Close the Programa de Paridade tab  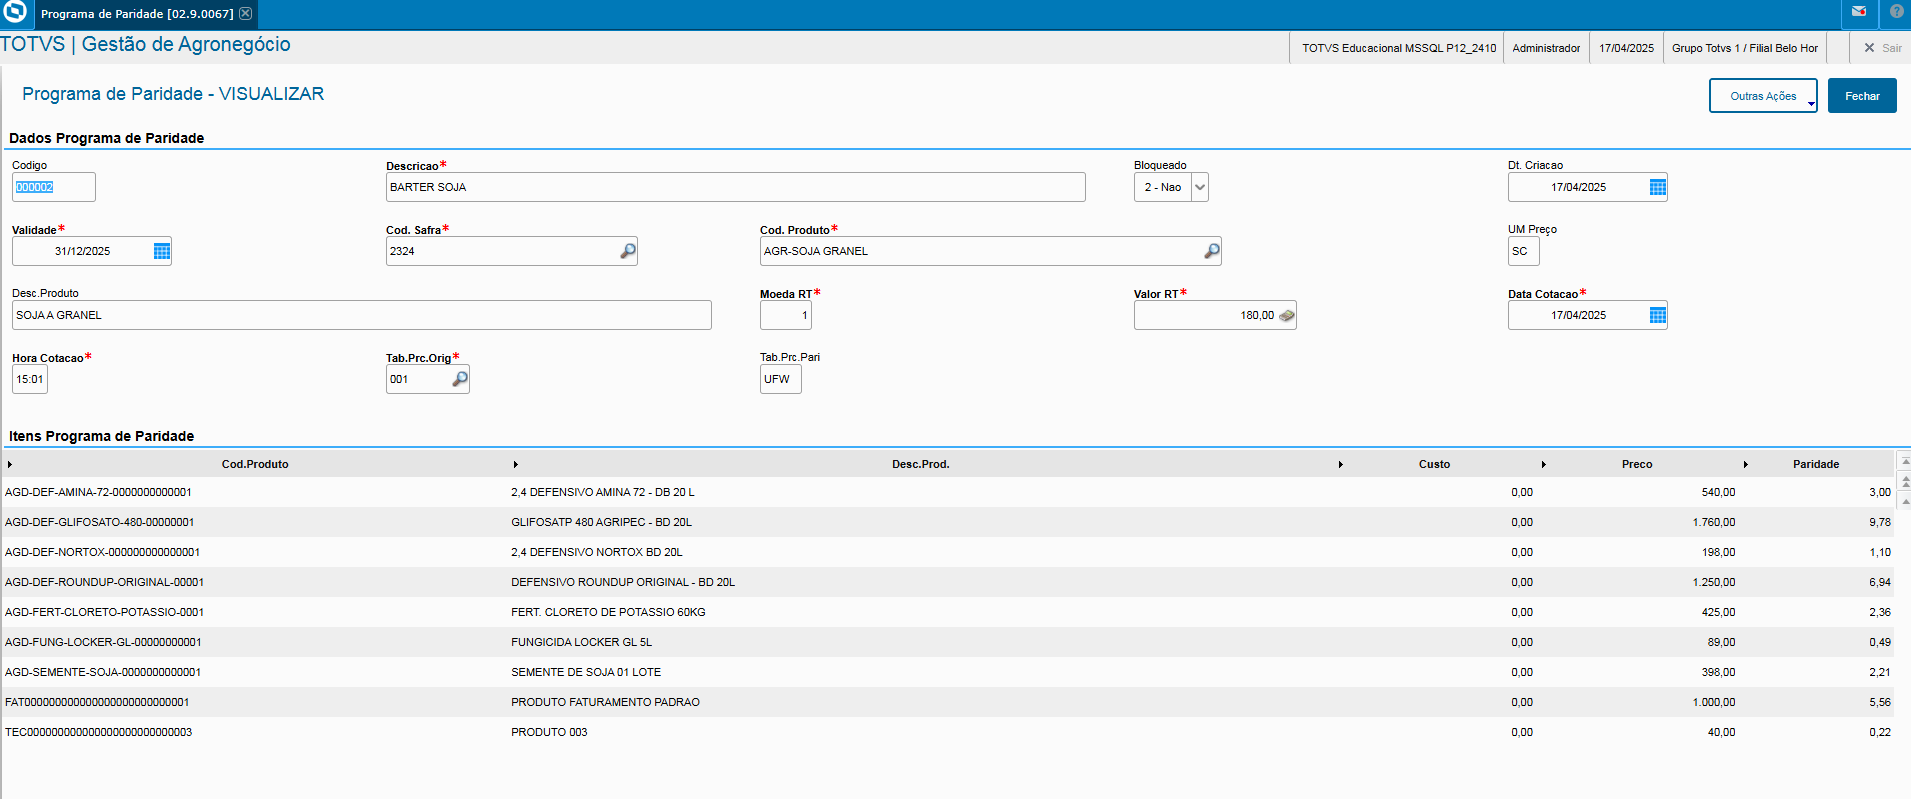245,14
